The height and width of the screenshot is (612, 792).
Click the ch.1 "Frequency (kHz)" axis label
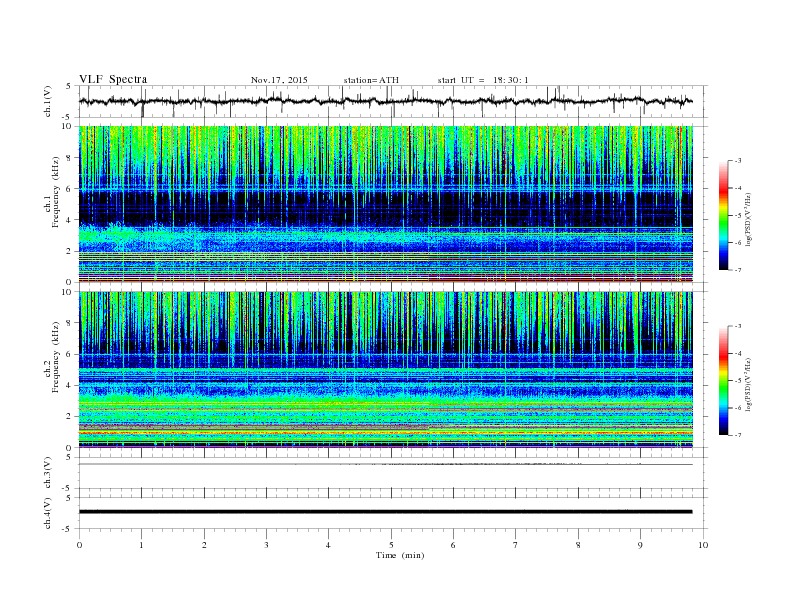pyautogui.click(x=56, y=192)
